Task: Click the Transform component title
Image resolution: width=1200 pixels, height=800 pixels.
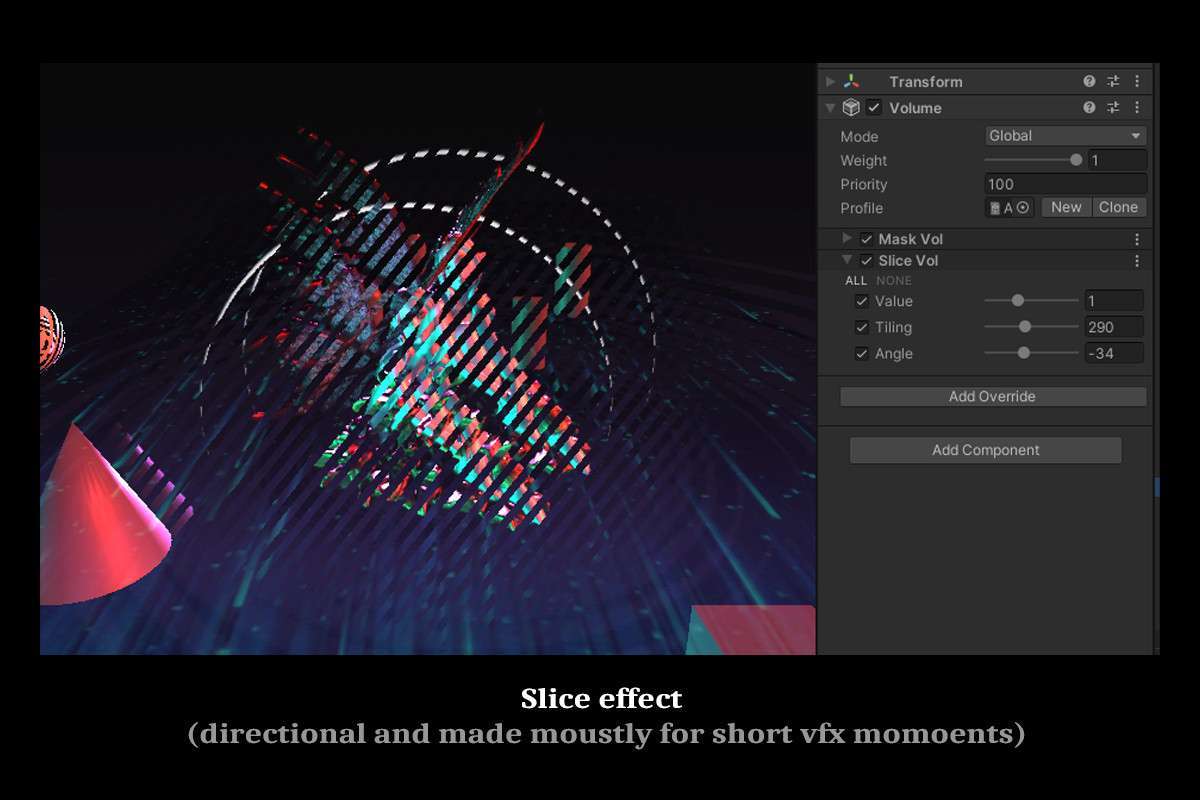Action: click(x=926, y=82)
